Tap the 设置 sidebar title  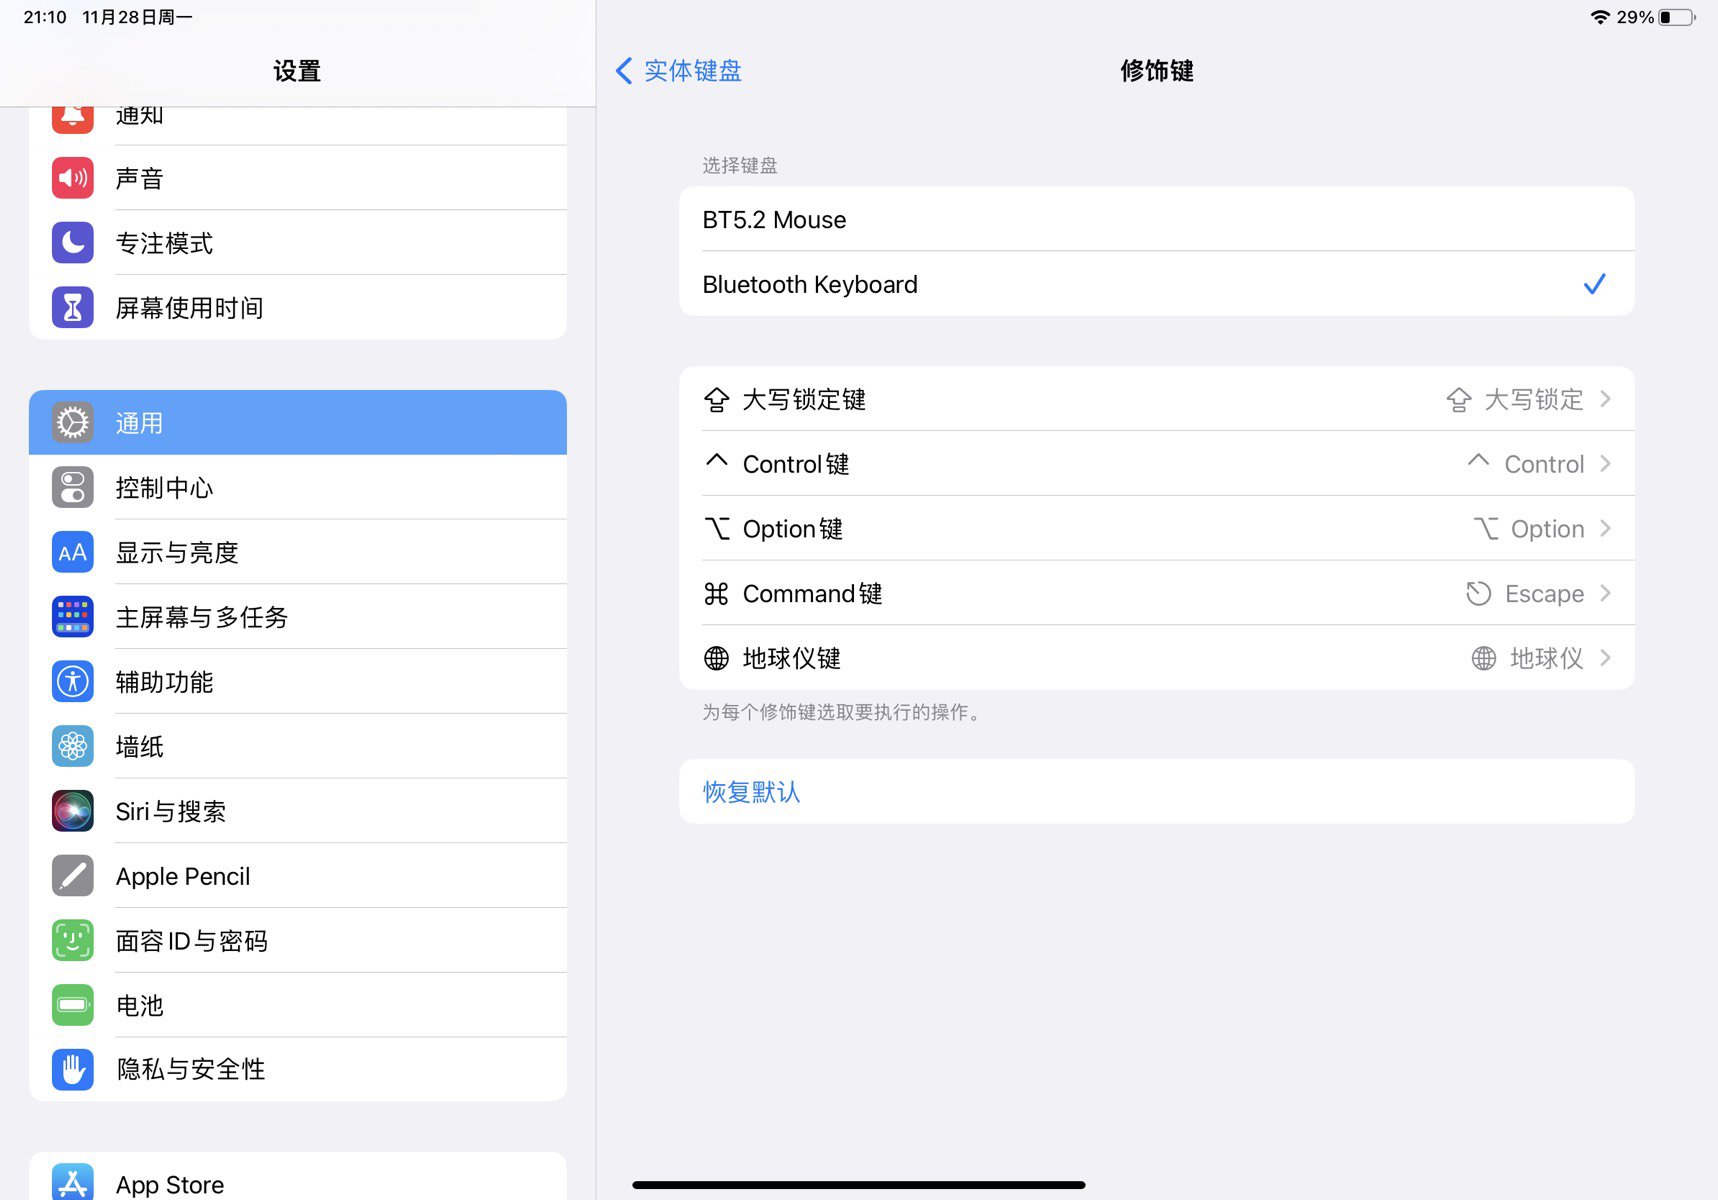coord(297,71)
